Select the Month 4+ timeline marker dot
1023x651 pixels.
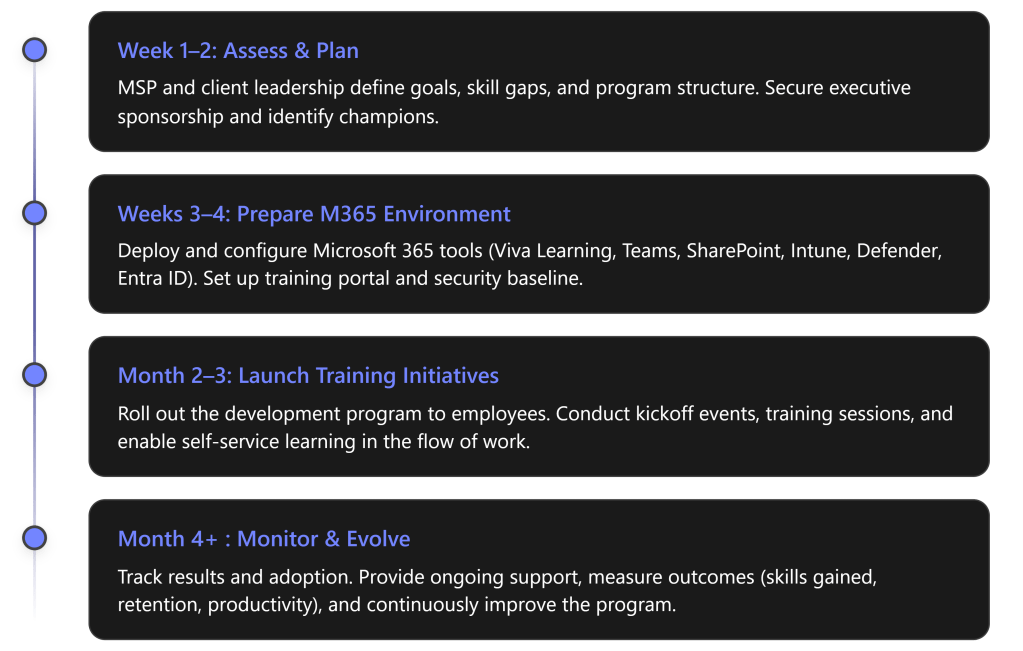(x=35, y=538)
